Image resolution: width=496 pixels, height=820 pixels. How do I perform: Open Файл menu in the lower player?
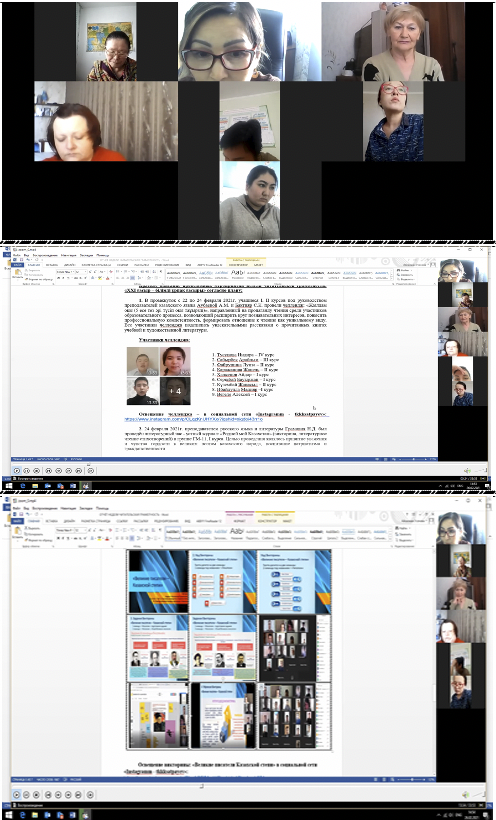tap(16, 508)
